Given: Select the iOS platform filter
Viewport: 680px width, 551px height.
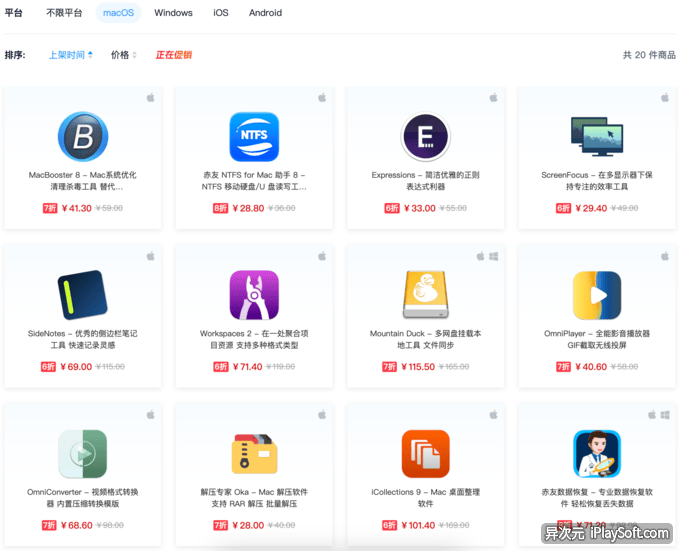Looking at the screenshot, I should tap(221, 13).
